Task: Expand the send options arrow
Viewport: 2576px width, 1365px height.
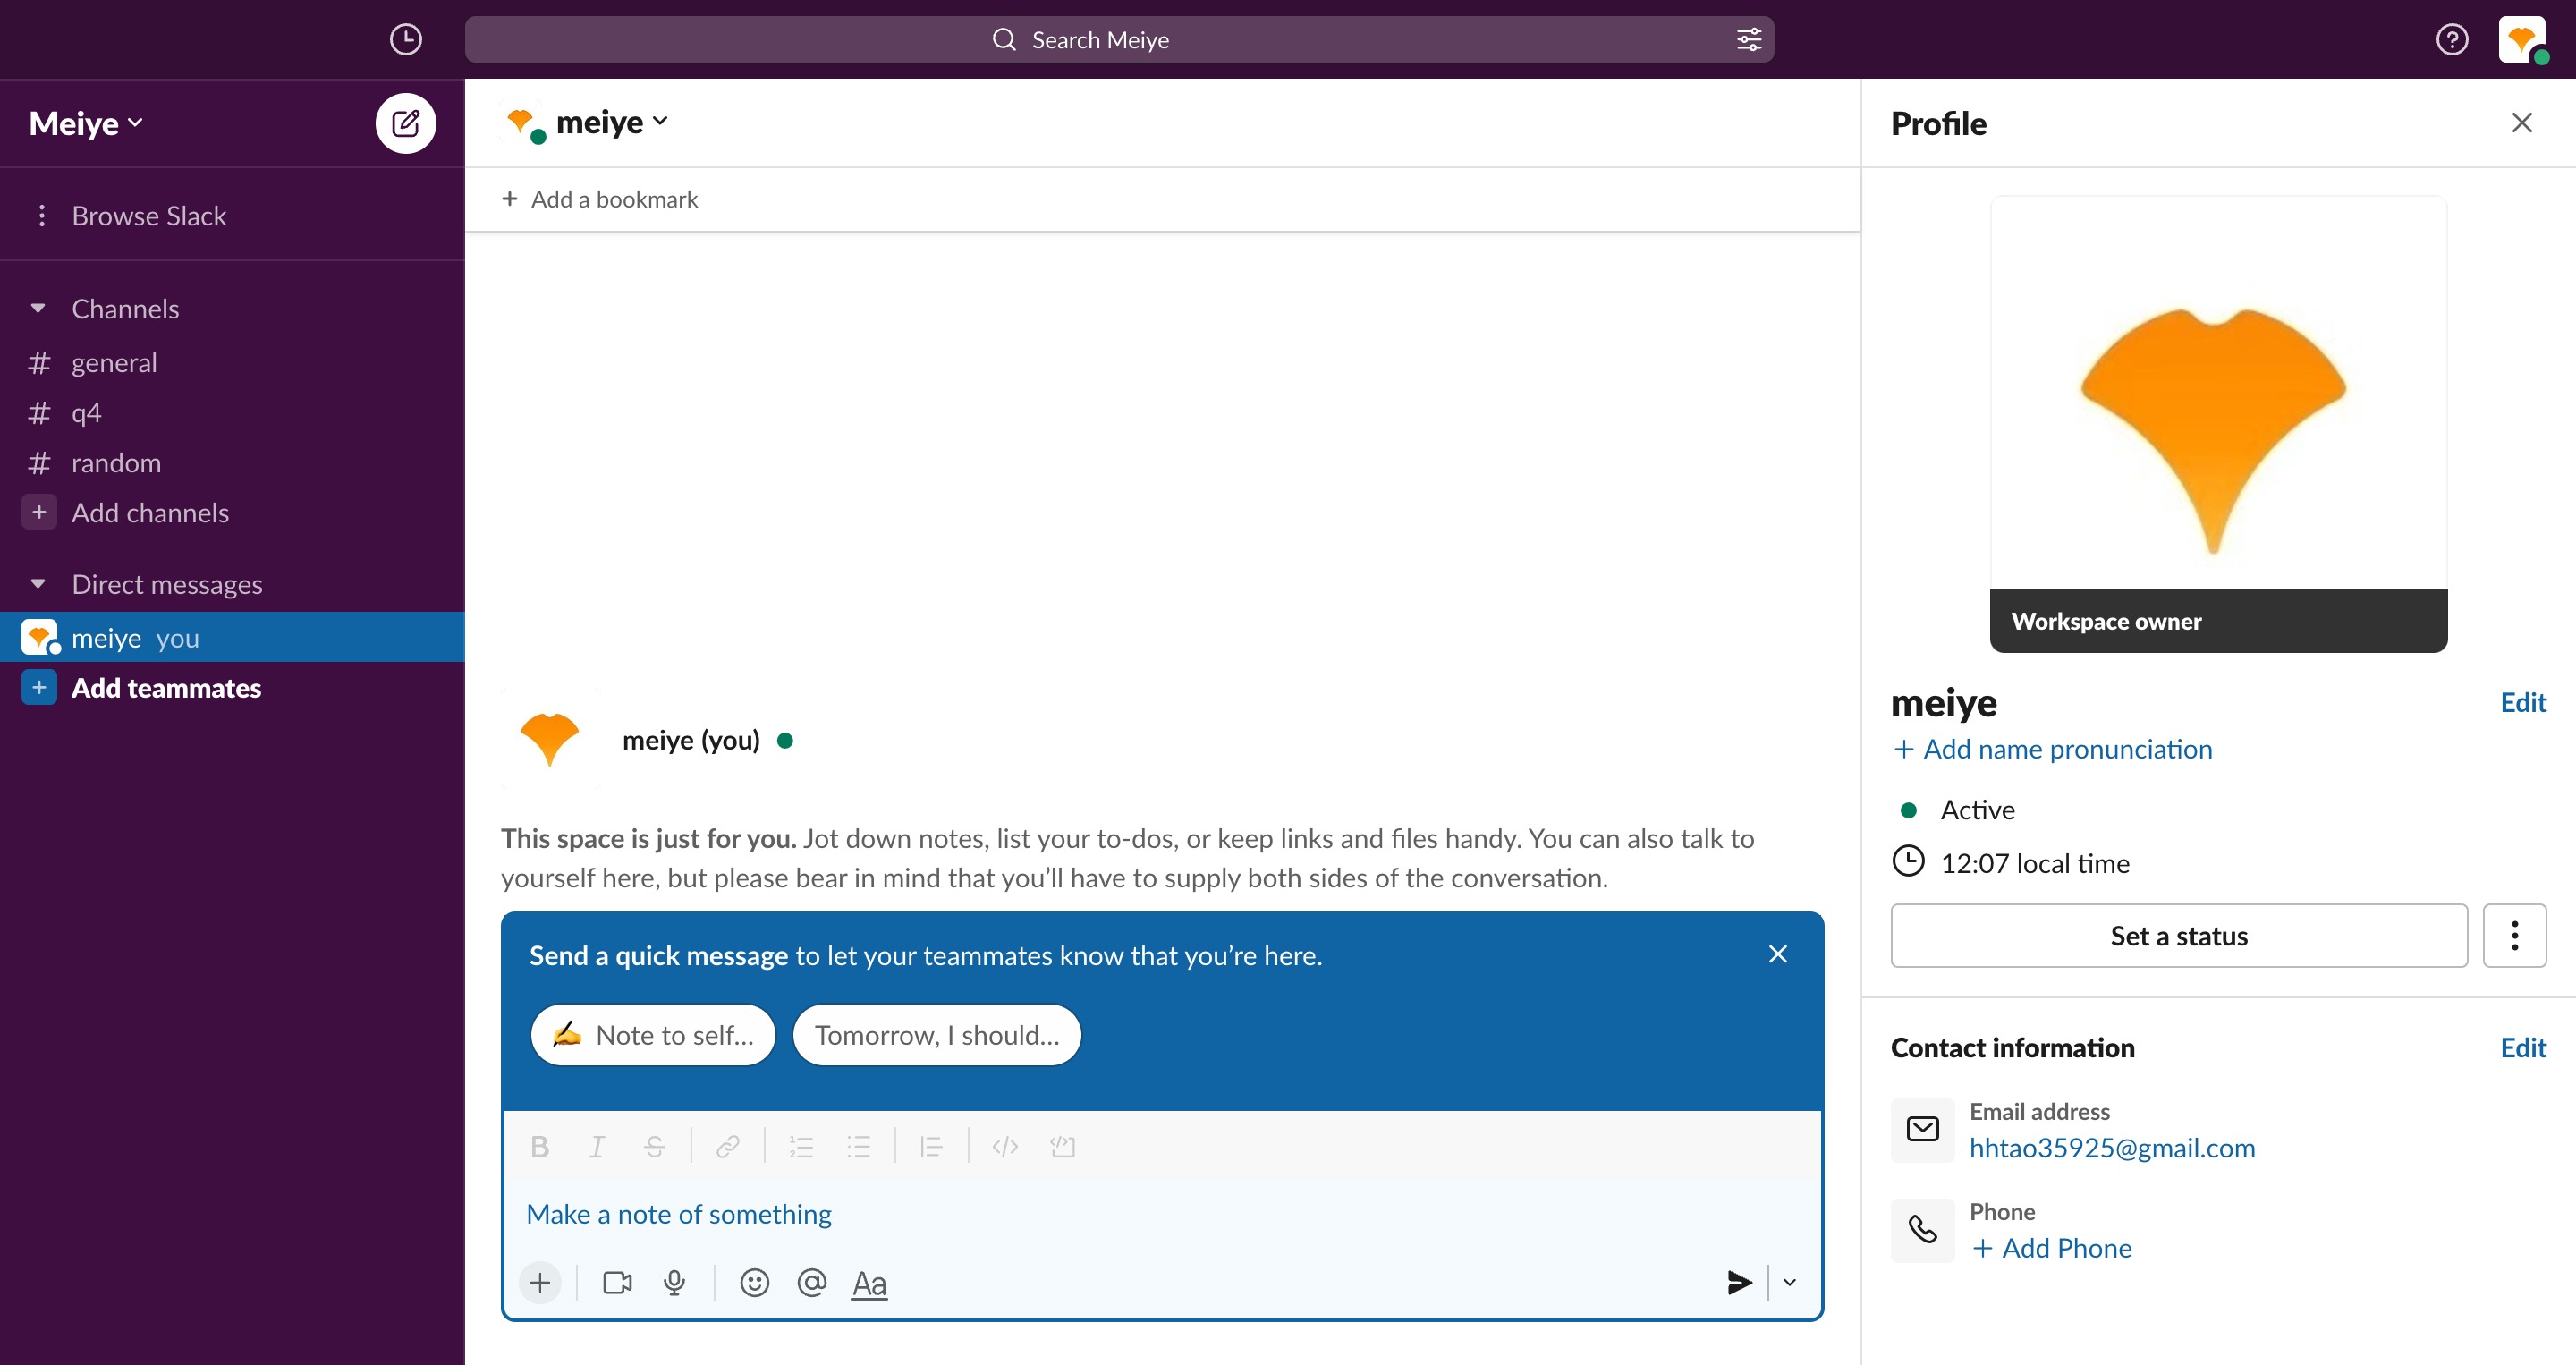Action: 1790,1282
